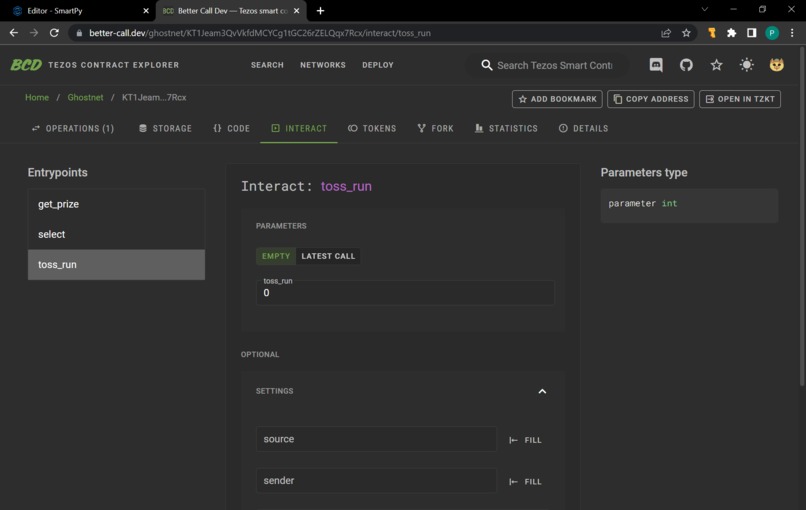Image resolution: width=806 pixels, height=510 pixels.
Task: Open the tab search dropdown arrow
Action: [x=705, y=9]
